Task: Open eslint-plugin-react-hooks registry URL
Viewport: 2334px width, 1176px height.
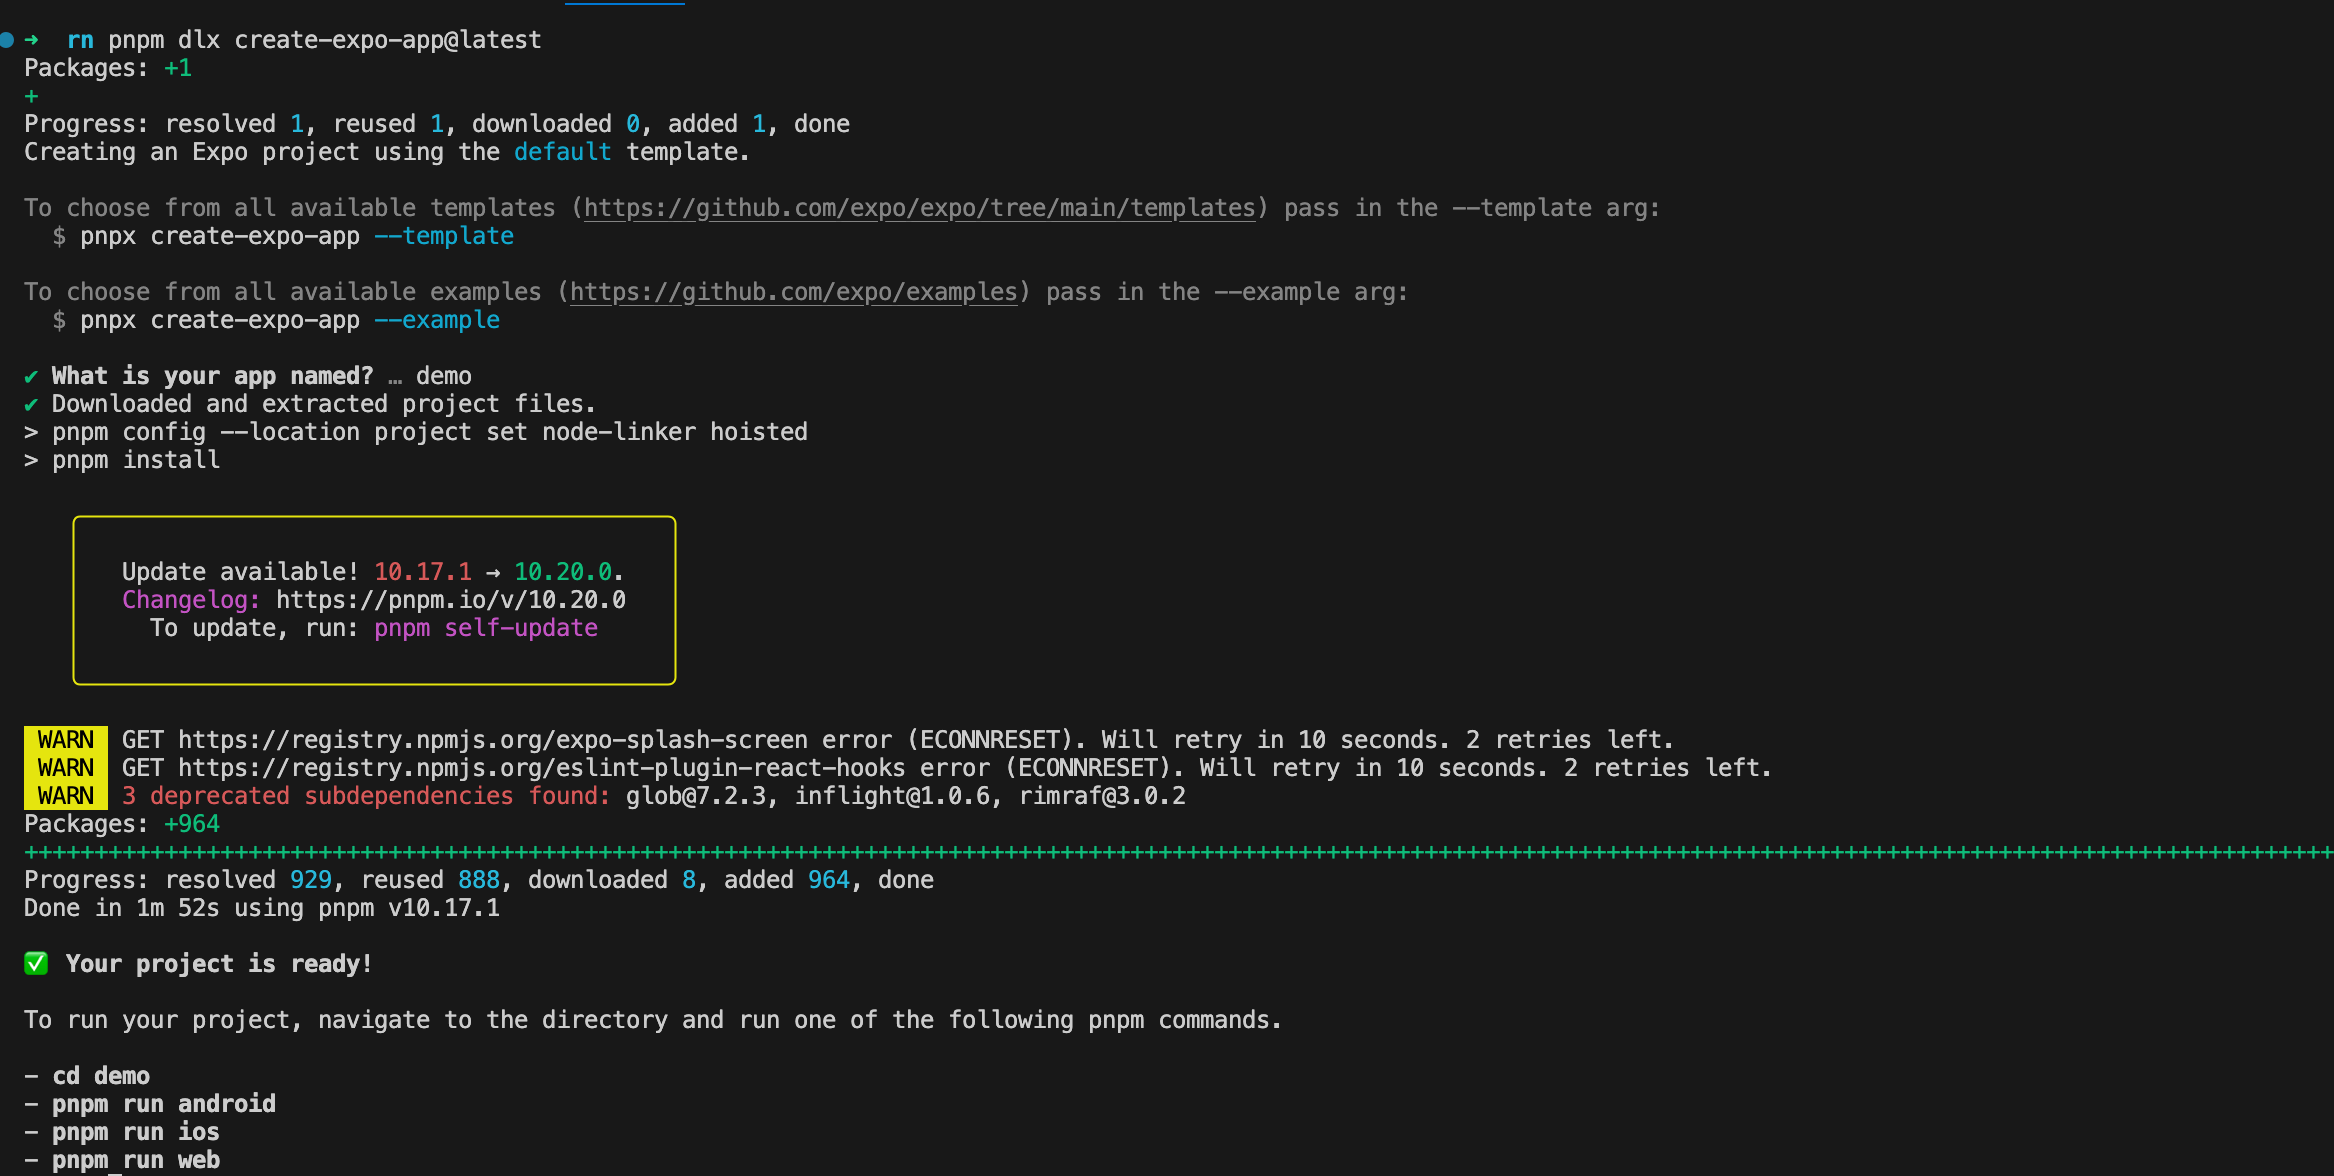Action: [x=541, y=768]
